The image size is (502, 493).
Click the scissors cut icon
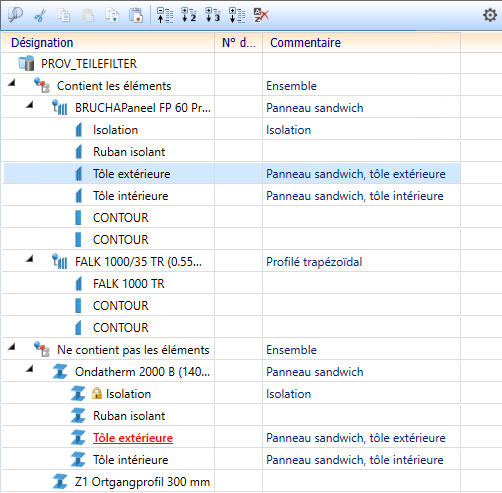(40, 15)
